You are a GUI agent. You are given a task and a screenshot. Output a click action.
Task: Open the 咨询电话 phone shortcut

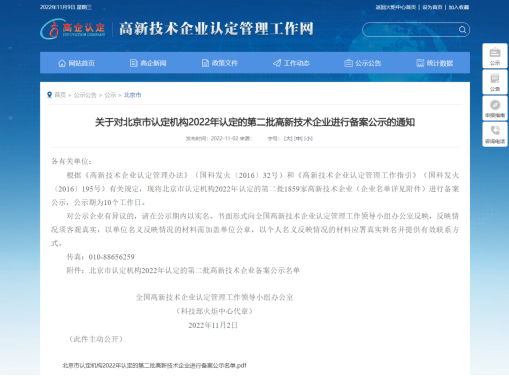click(x=495, y=134)
